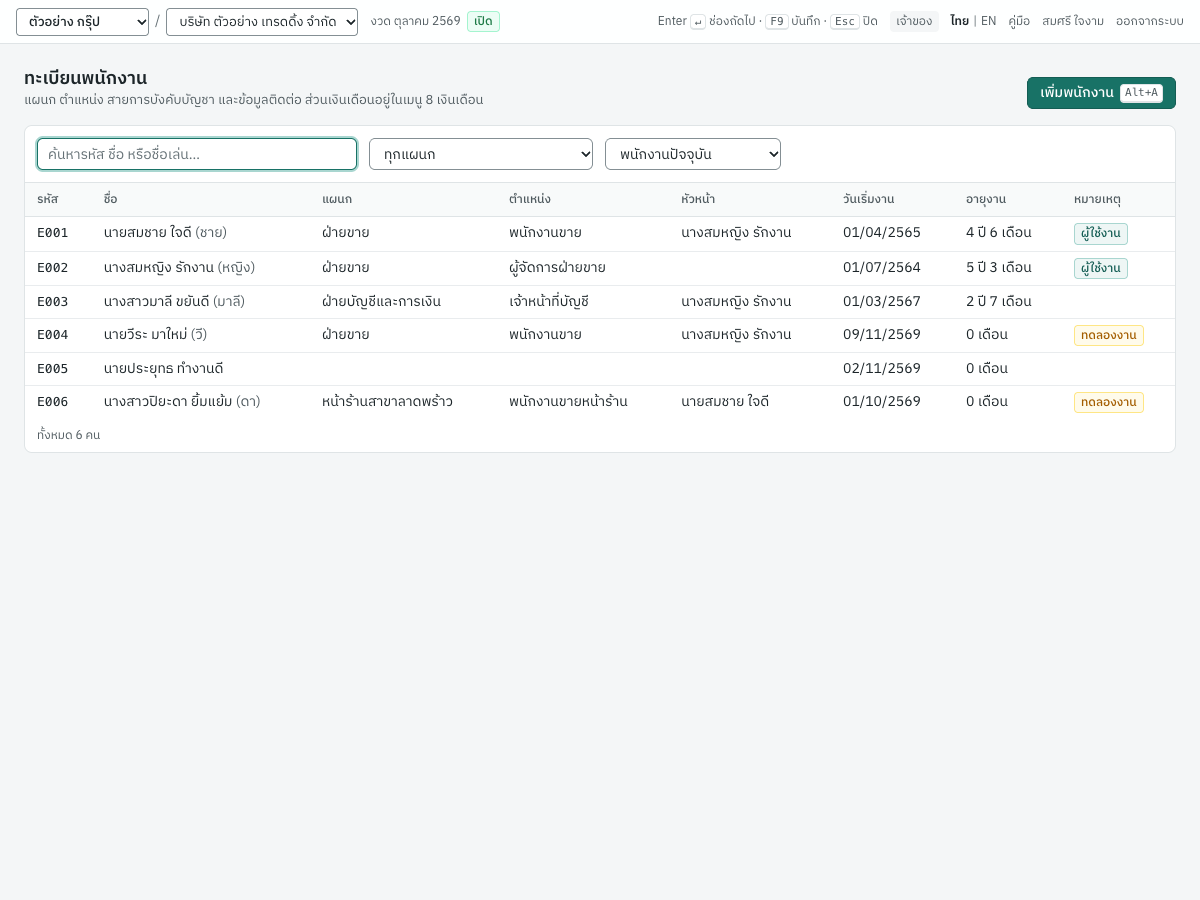The height and width of the screenshot is (900, 1200).
Task: Select employee code E002
Action: (53, 268)
